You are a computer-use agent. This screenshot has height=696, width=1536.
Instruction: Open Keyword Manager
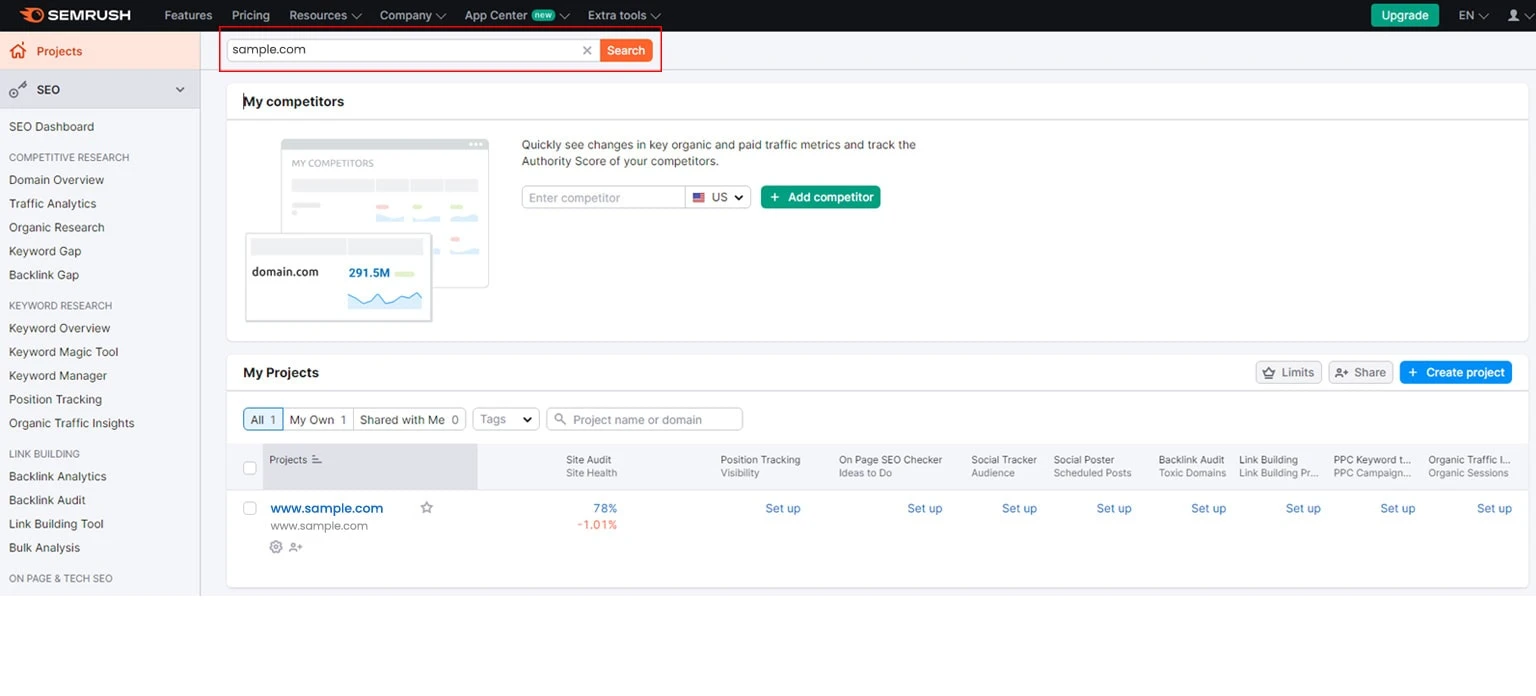tap(58, 376)
